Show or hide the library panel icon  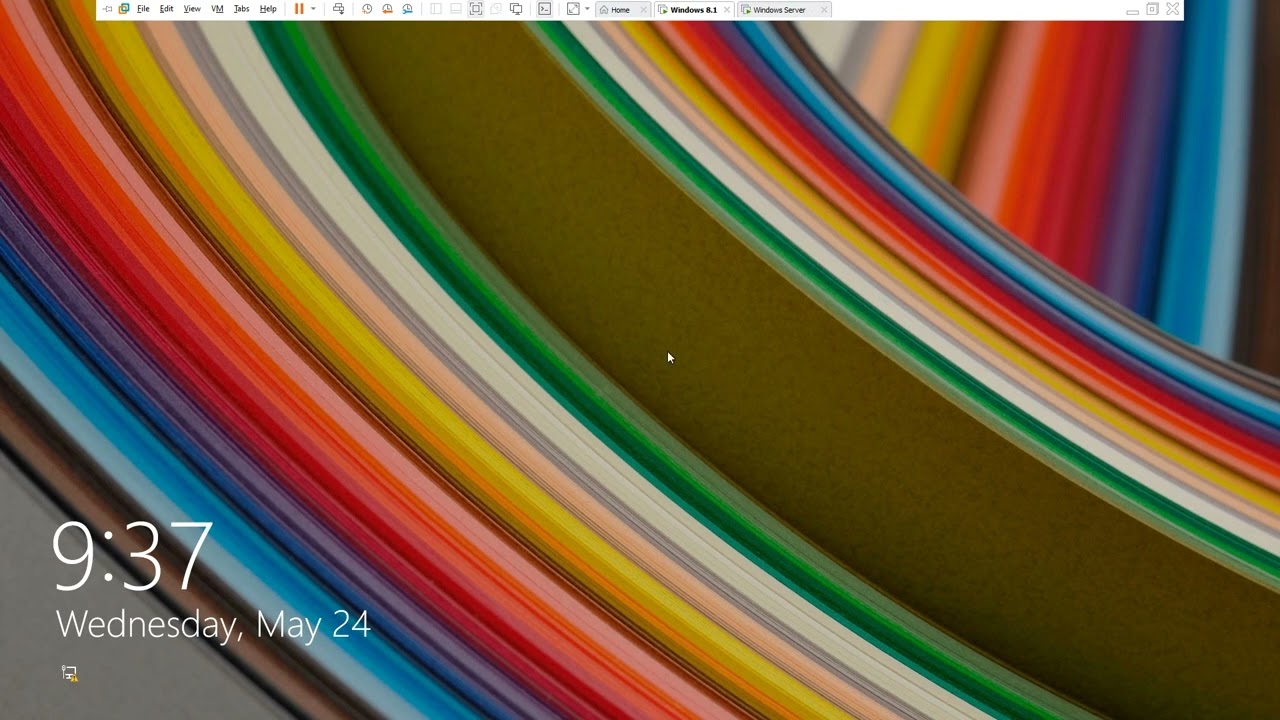pyautogui.click(x=435, y=9)
